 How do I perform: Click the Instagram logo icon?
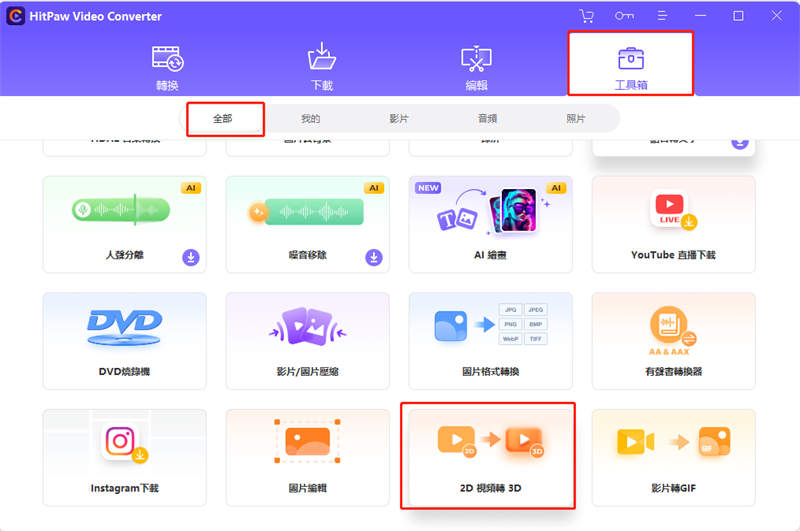click(124, 442)
